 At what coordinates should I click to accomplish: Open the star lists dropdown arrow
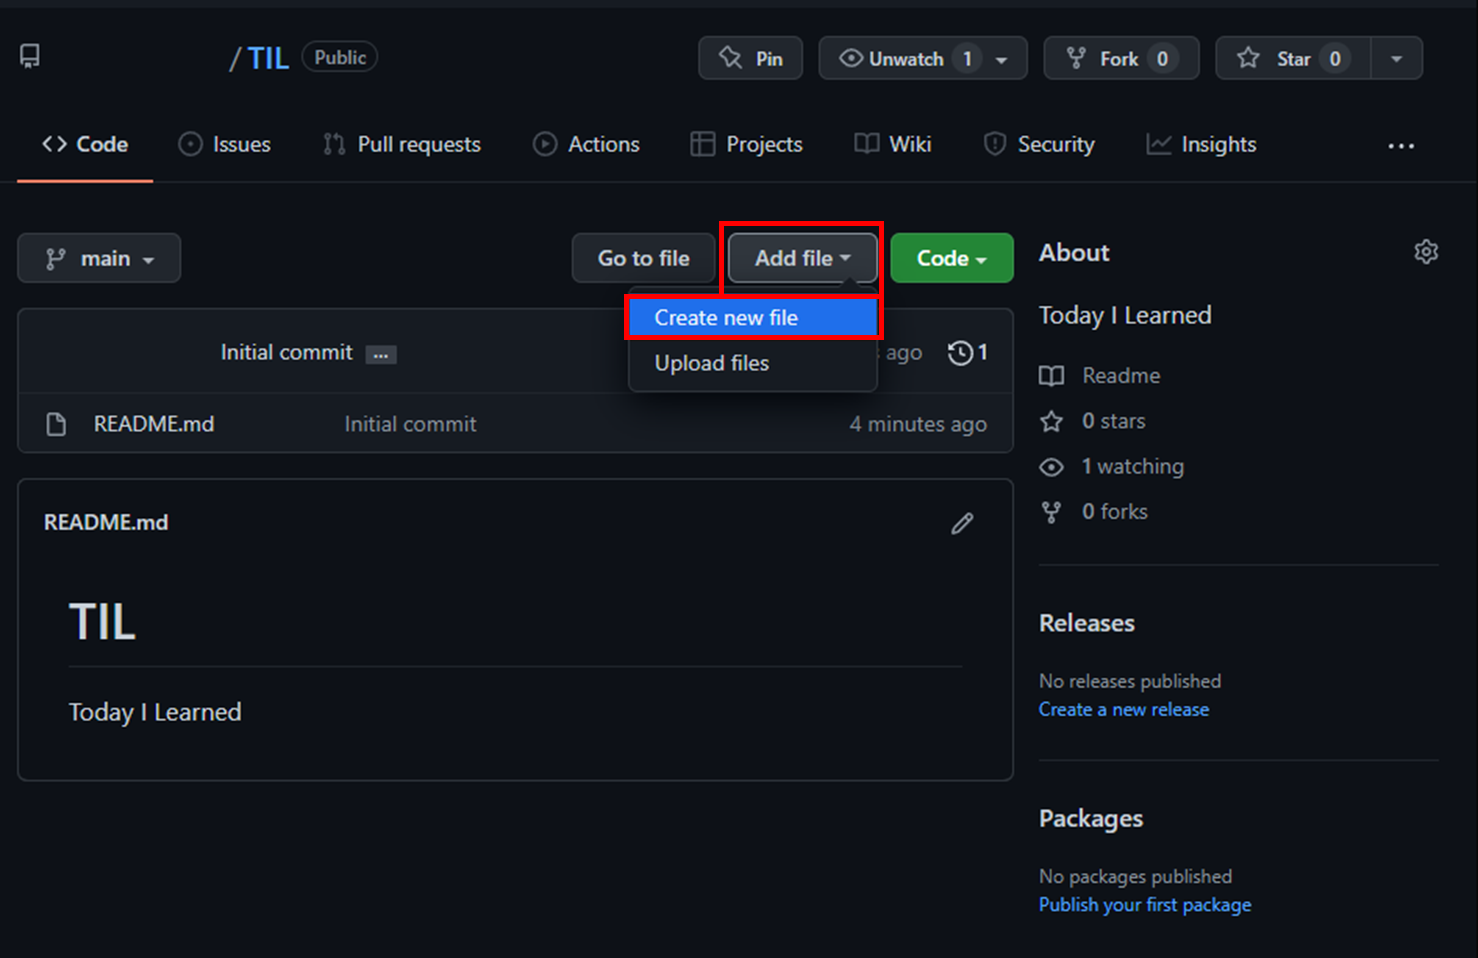[1397, 59]
